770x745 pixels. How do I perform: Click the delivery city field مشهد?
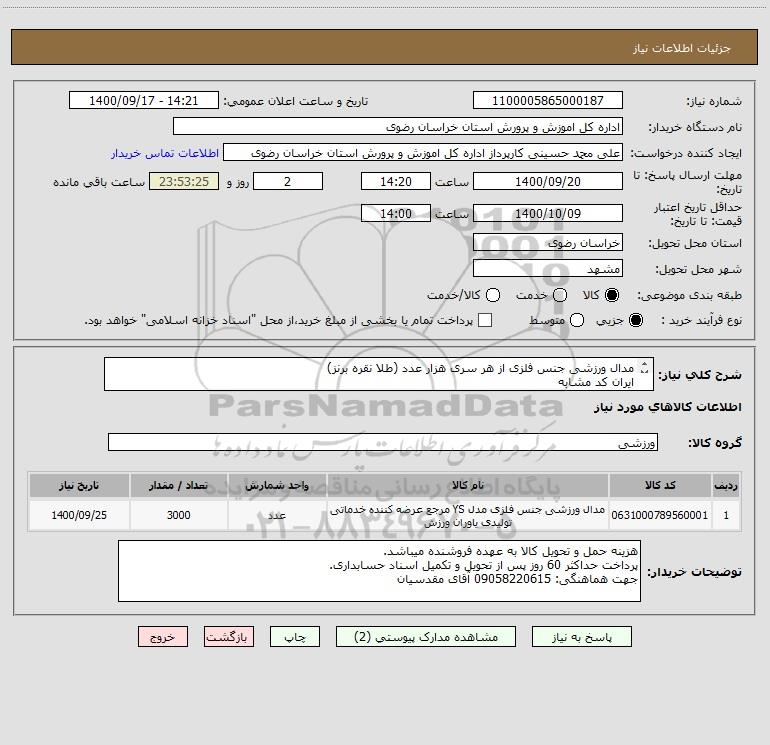point(548,268)
